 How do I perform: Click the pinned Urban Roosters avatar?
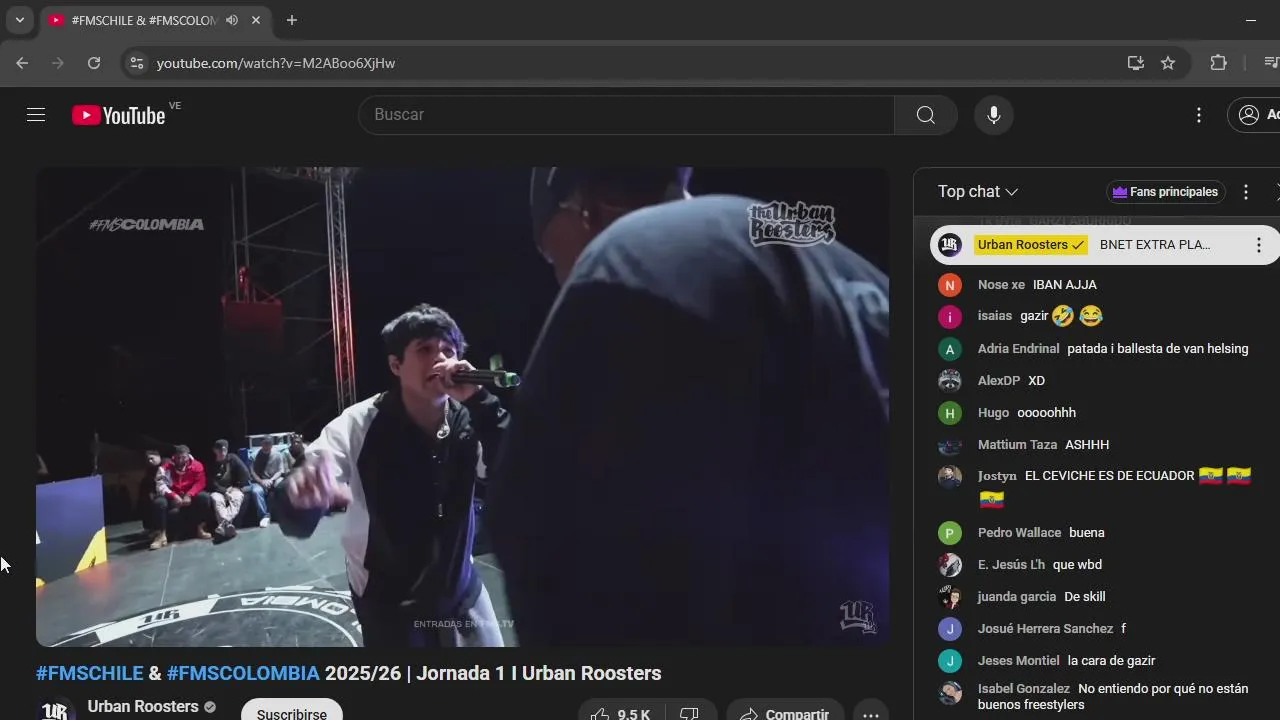pyautogui.click(x=950, y=245)
